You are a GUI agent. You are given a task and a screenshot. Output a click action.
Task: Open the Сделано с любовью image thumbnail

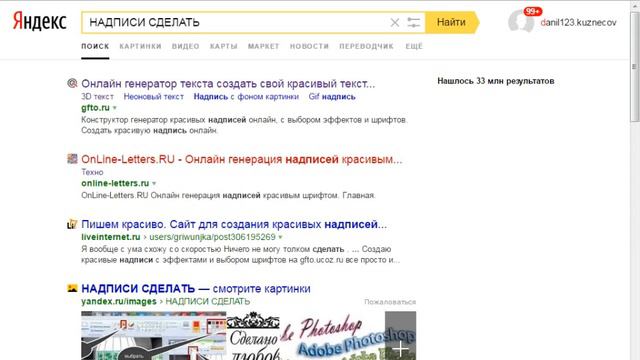[253, 336]
